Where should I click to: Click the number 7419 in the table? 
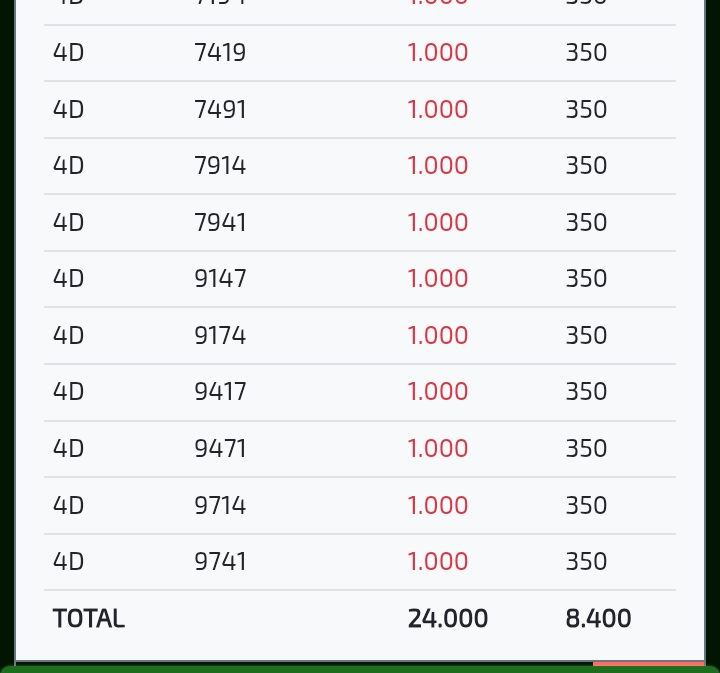pos(220,53)
